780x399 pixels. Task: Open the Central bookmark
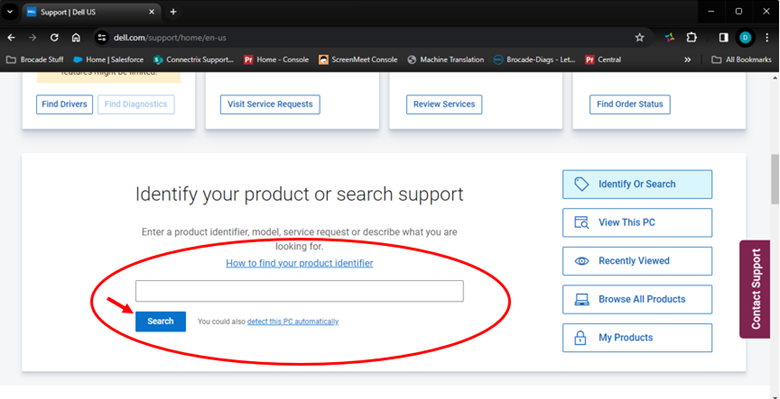pos(603,60)
